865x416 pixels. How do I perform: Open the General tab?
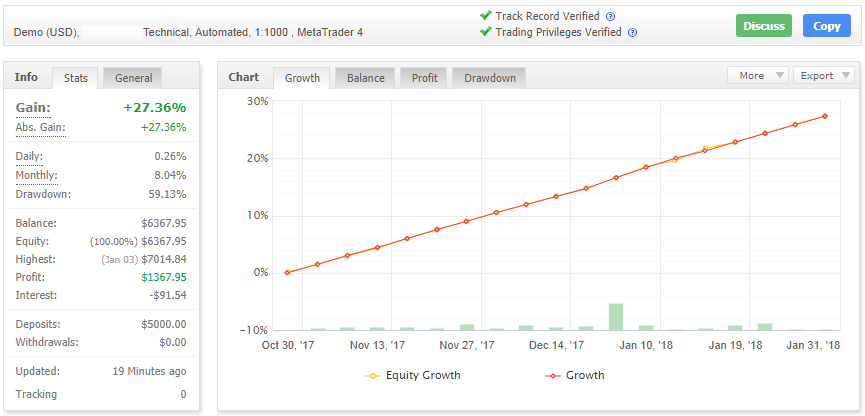coord(133,78)
